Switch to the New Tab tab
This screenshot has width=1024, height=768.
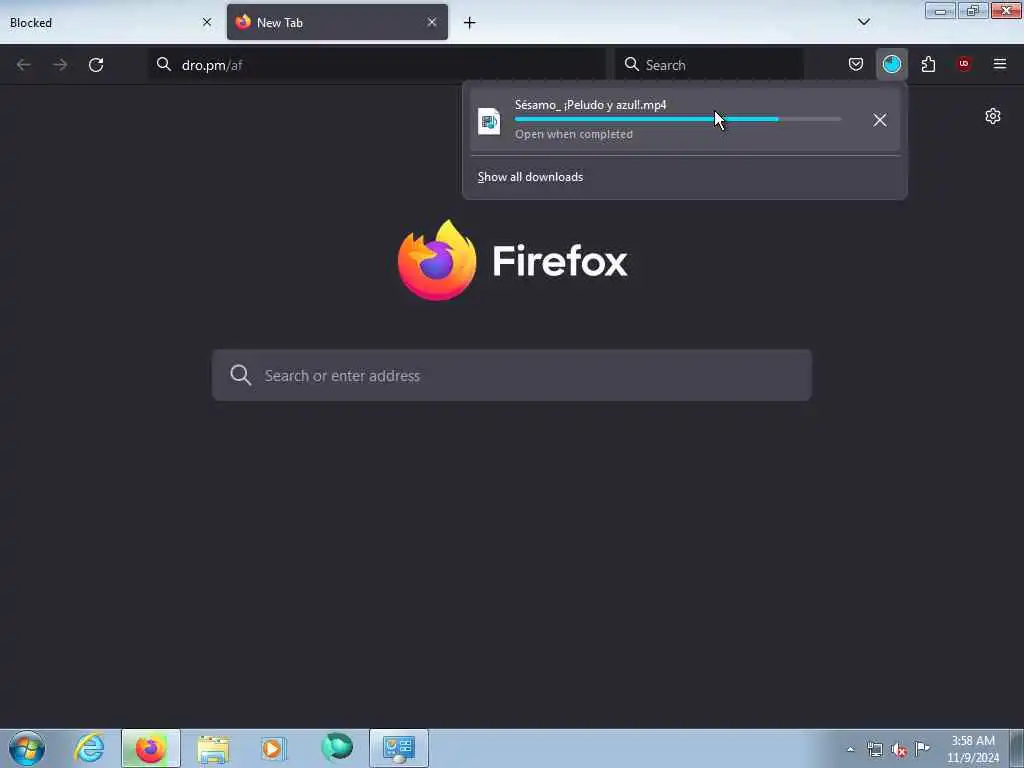click(x=337, y=22)
